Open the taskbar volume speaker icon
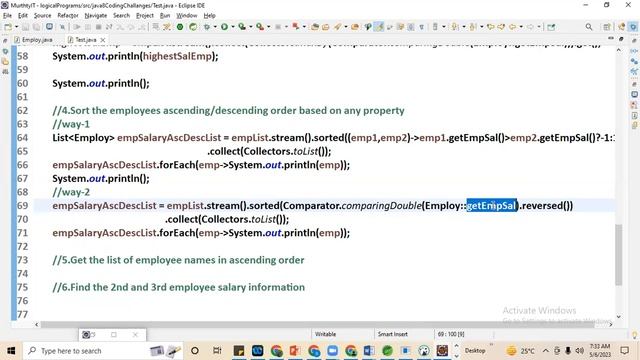Image resolution: width=640 pixels, height=360 pixels. point(579,351)
